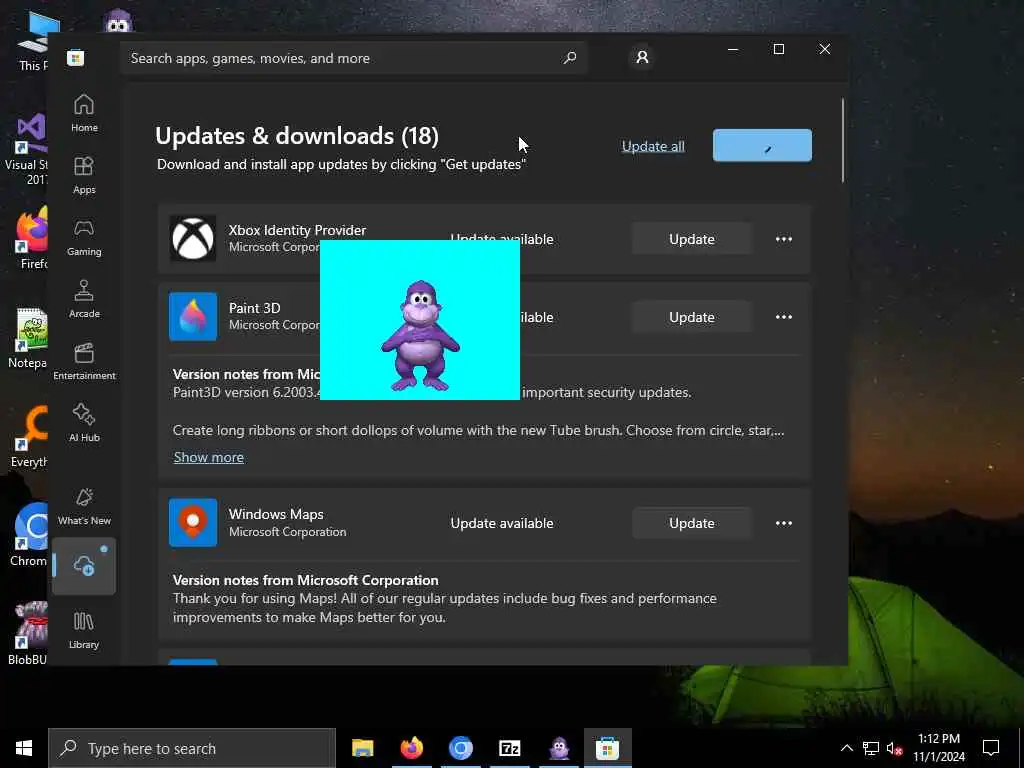Open the AI Hub section
The image size is (1024, 768).
pyautogui.click(x=84, y=424)
